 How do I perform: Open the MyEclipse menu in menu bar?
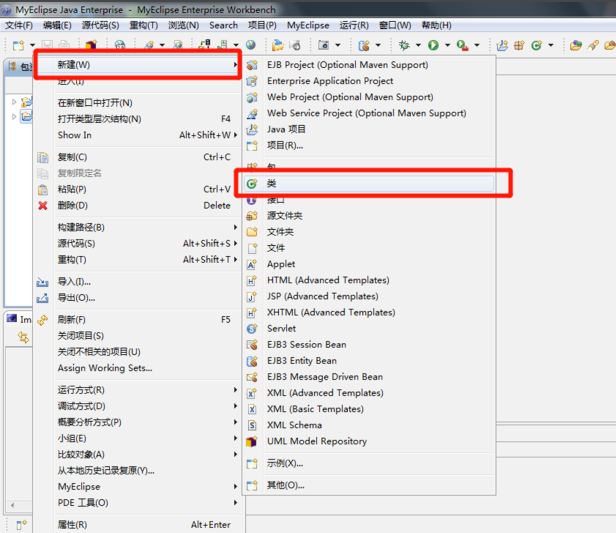(308, 26)
